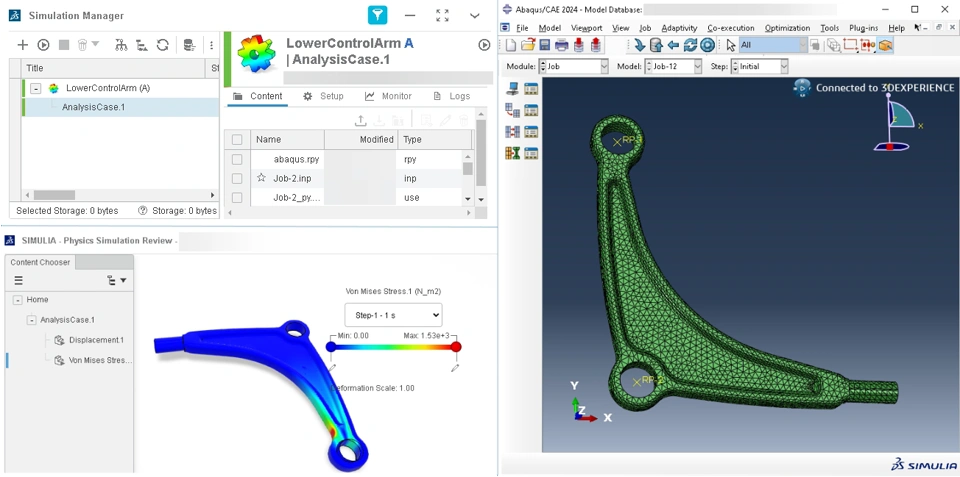Open the Optimization menu

click(787, 28)
